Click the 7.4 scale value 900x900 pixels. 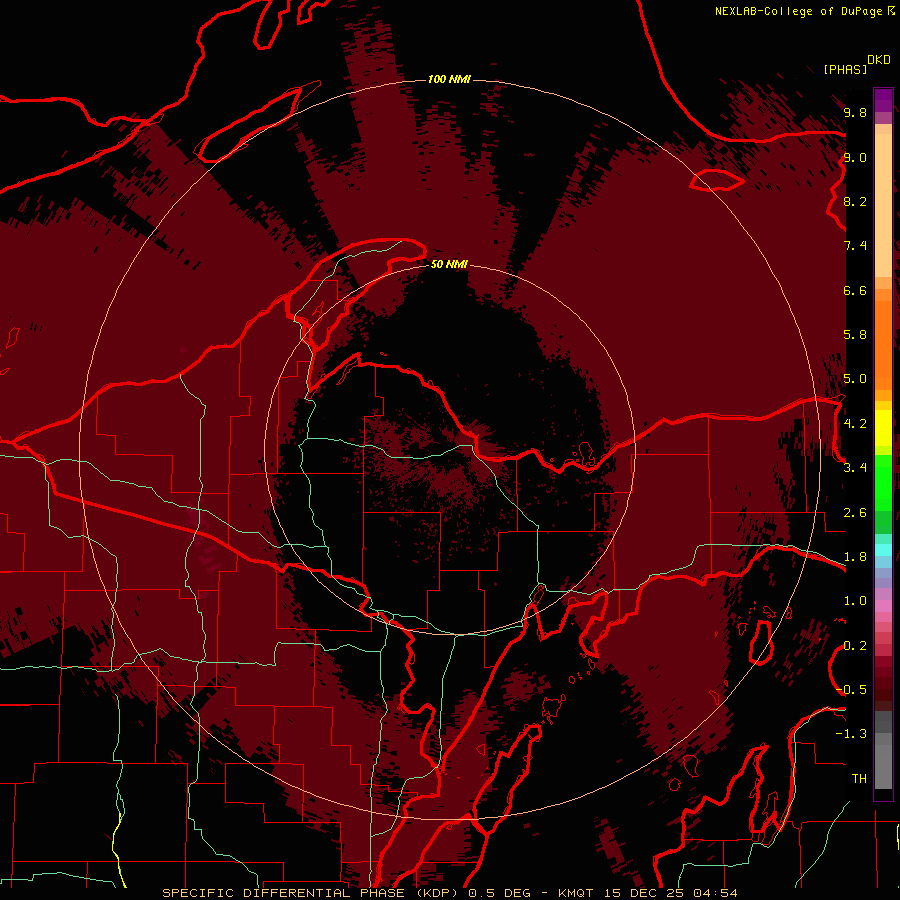[855, 246]
